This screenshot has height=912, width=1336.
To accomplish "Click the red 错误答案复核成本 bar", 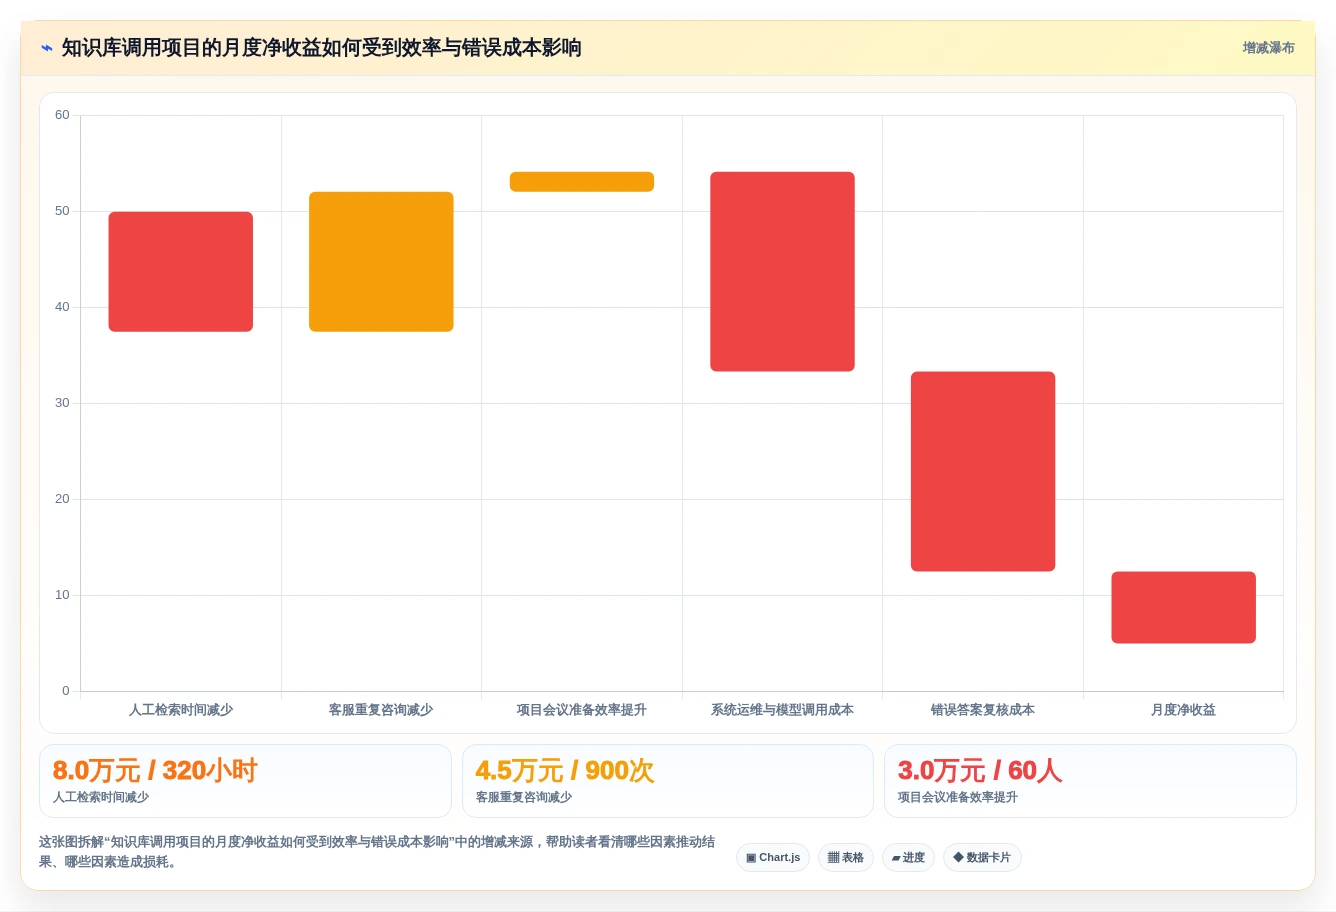I will pyautogui.click(x=983, y=472).
